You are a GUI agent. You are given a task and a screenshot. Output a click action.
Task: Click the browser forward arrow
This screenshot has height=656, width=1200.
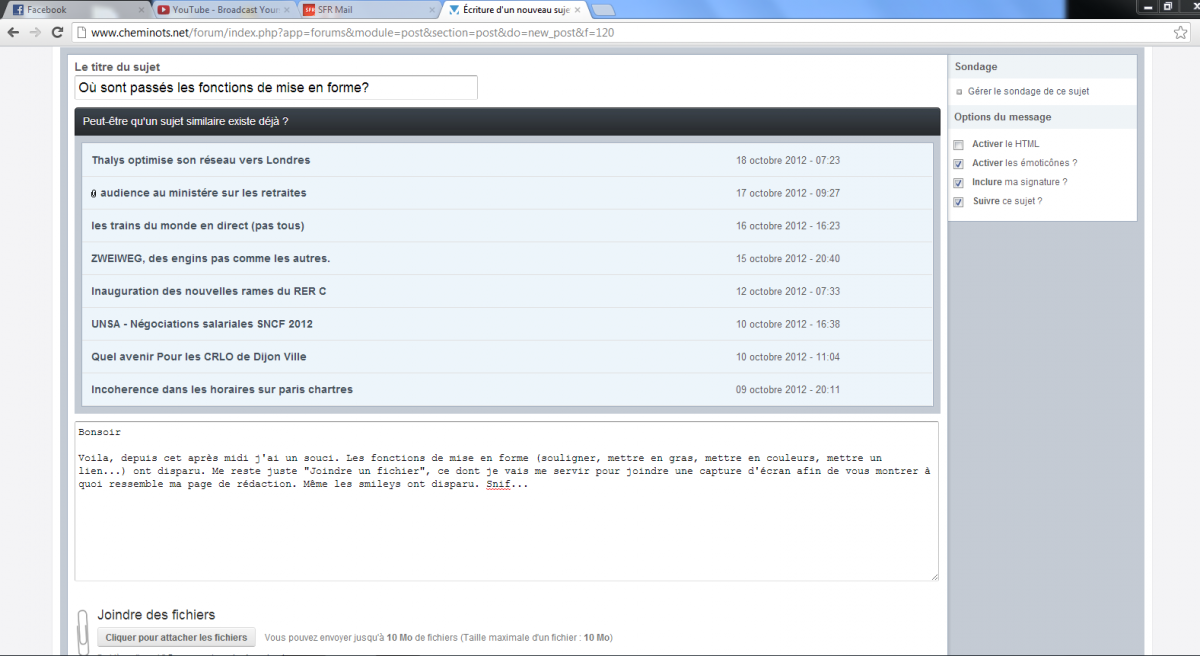click(x=35, y=32)
